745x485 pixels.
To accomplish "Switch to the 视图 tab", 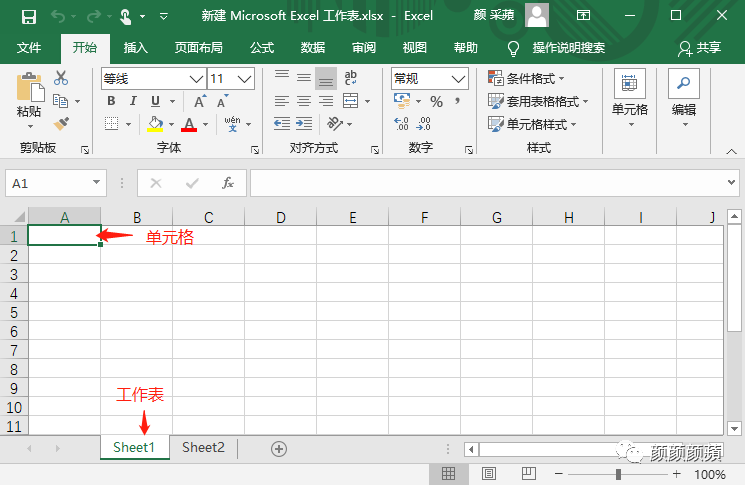I will (415, 48).
